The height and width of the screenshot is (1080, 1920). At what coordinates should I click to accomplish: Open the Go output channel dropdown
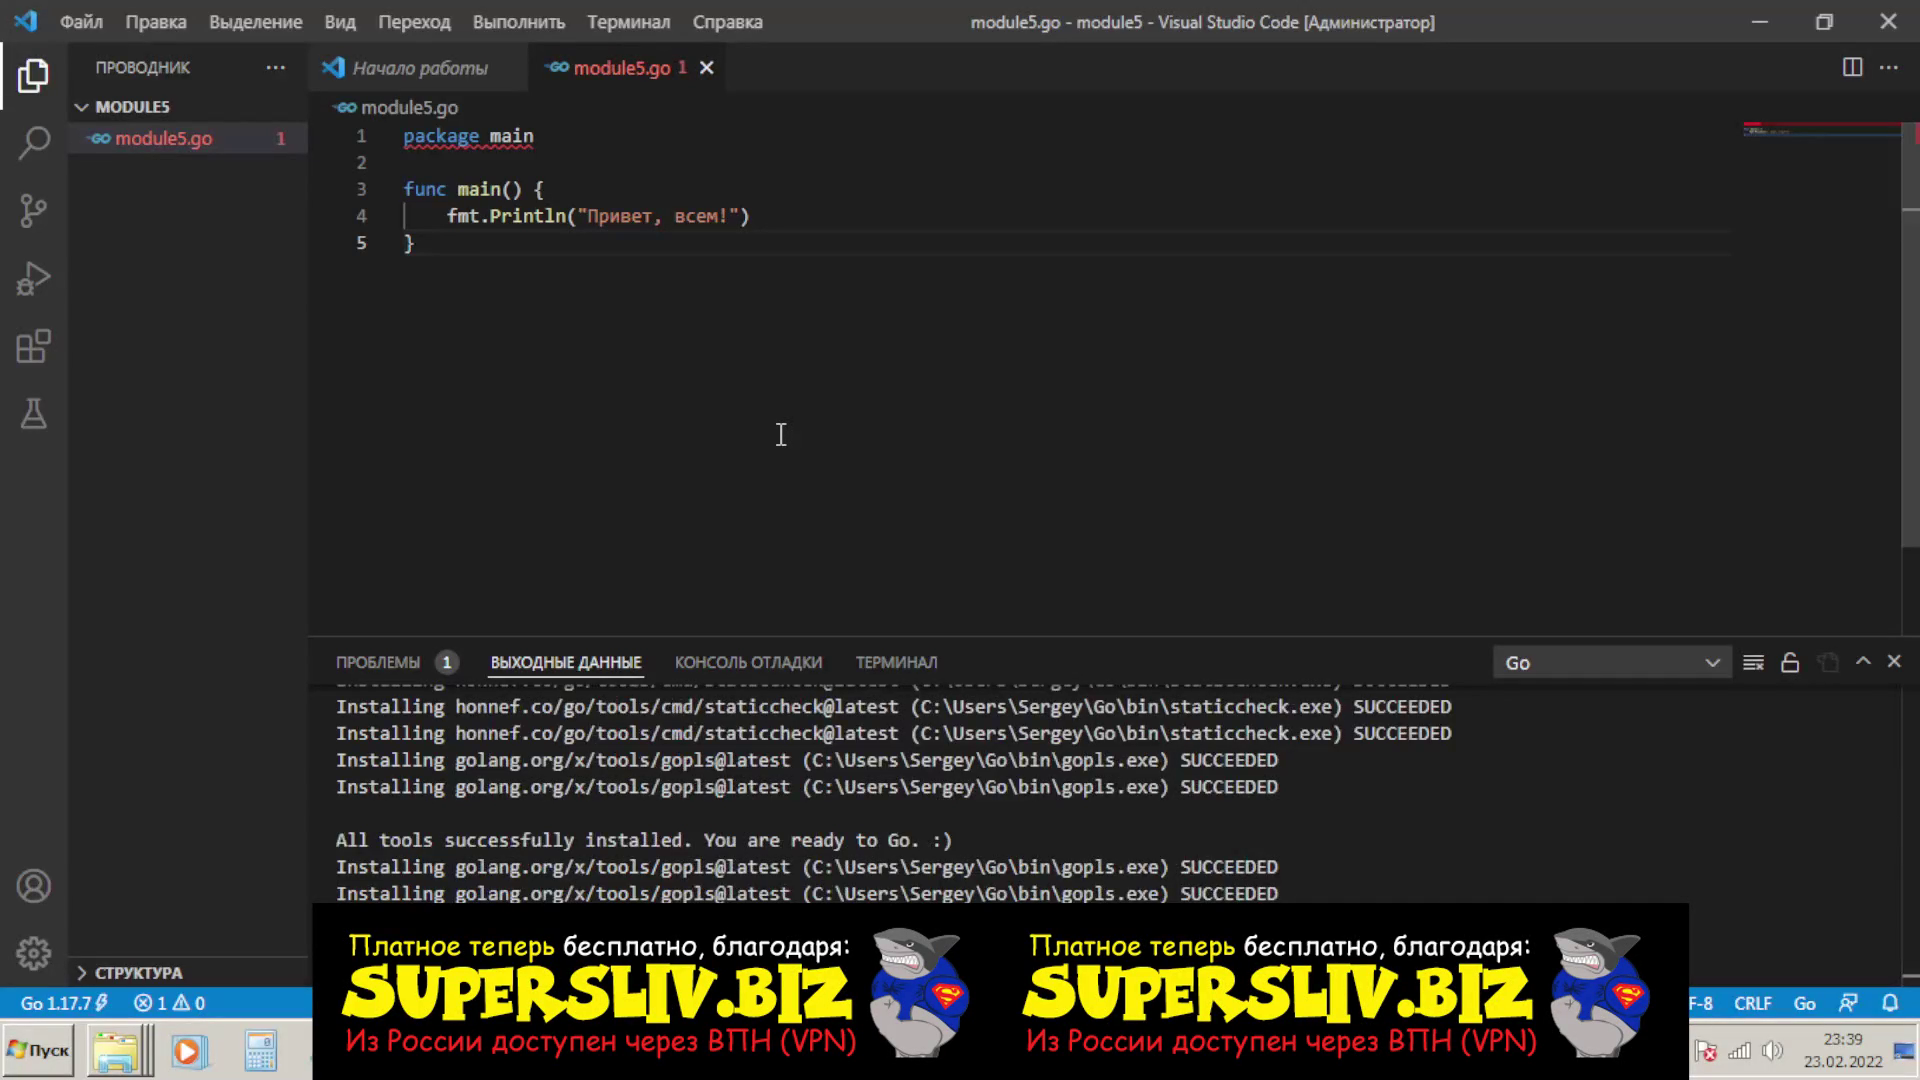click(x=1612, y=662)
